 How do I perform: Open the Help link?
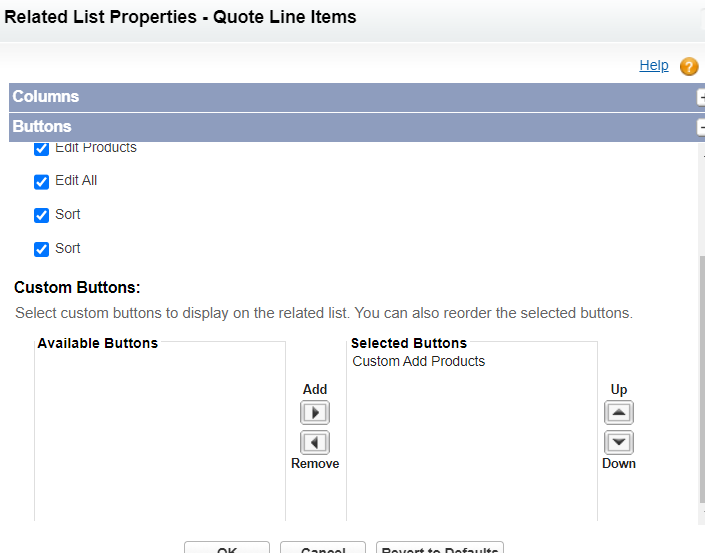pos(654,66)
